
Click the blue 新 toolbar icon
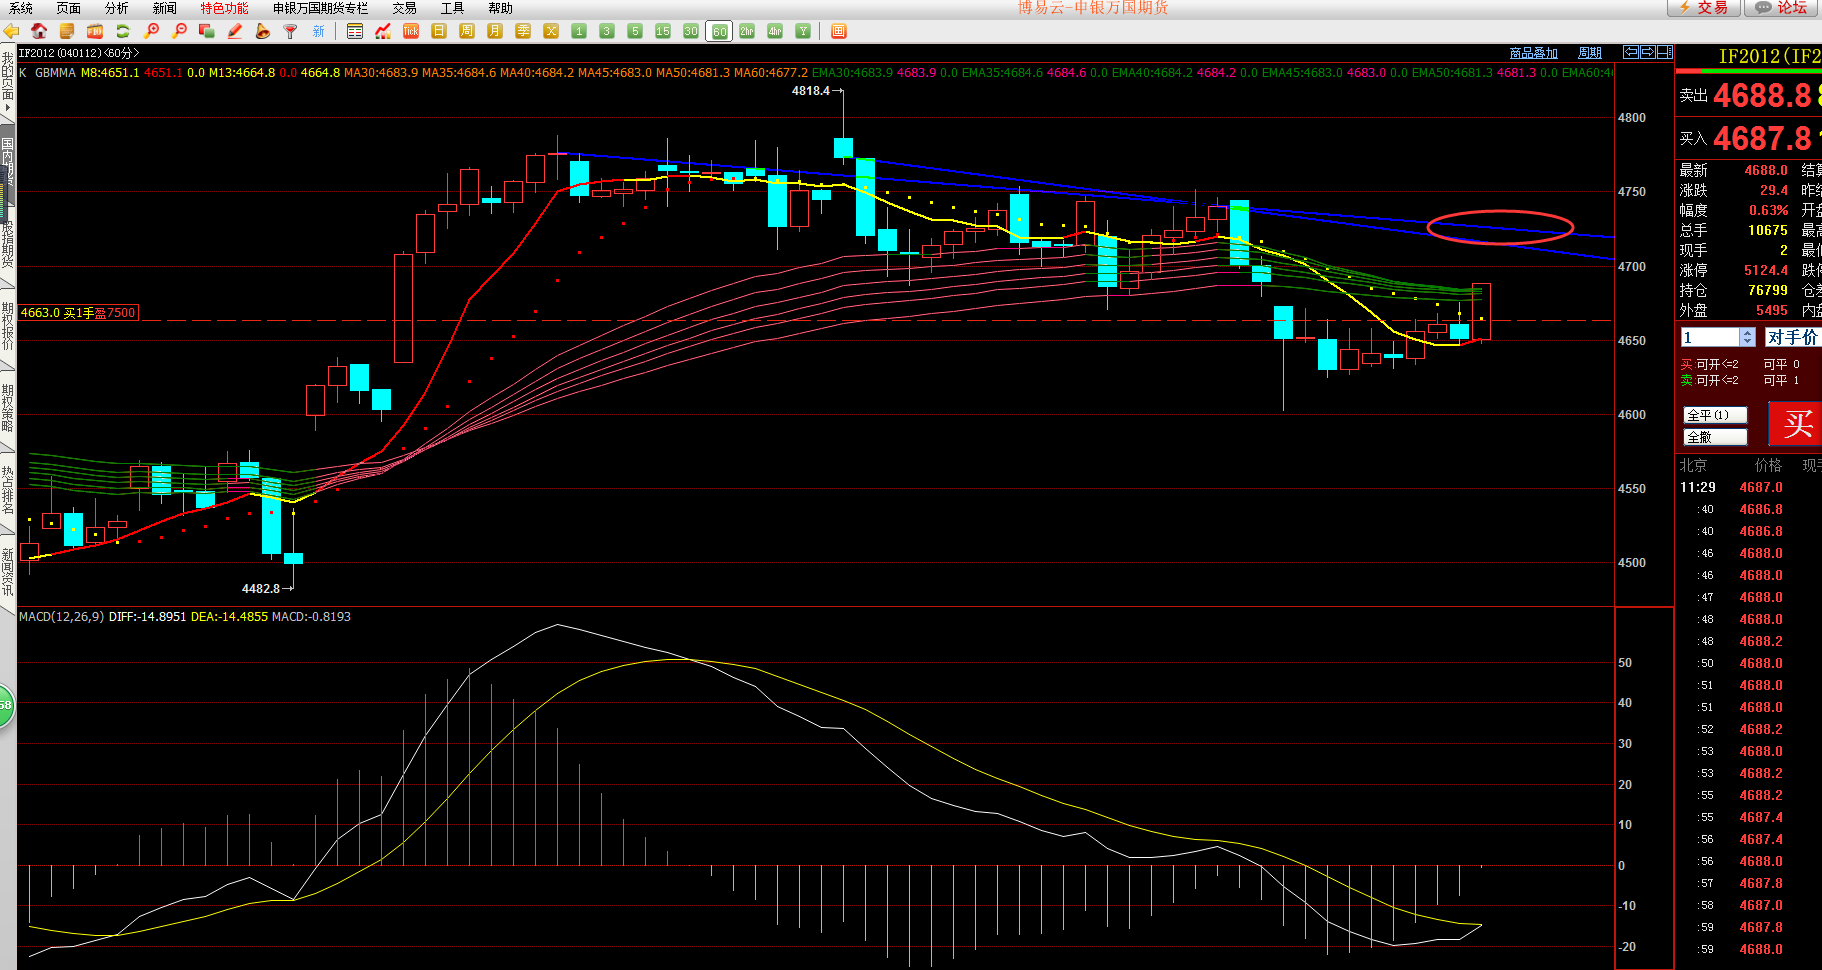pyautogui.click(x=318, y=31)
